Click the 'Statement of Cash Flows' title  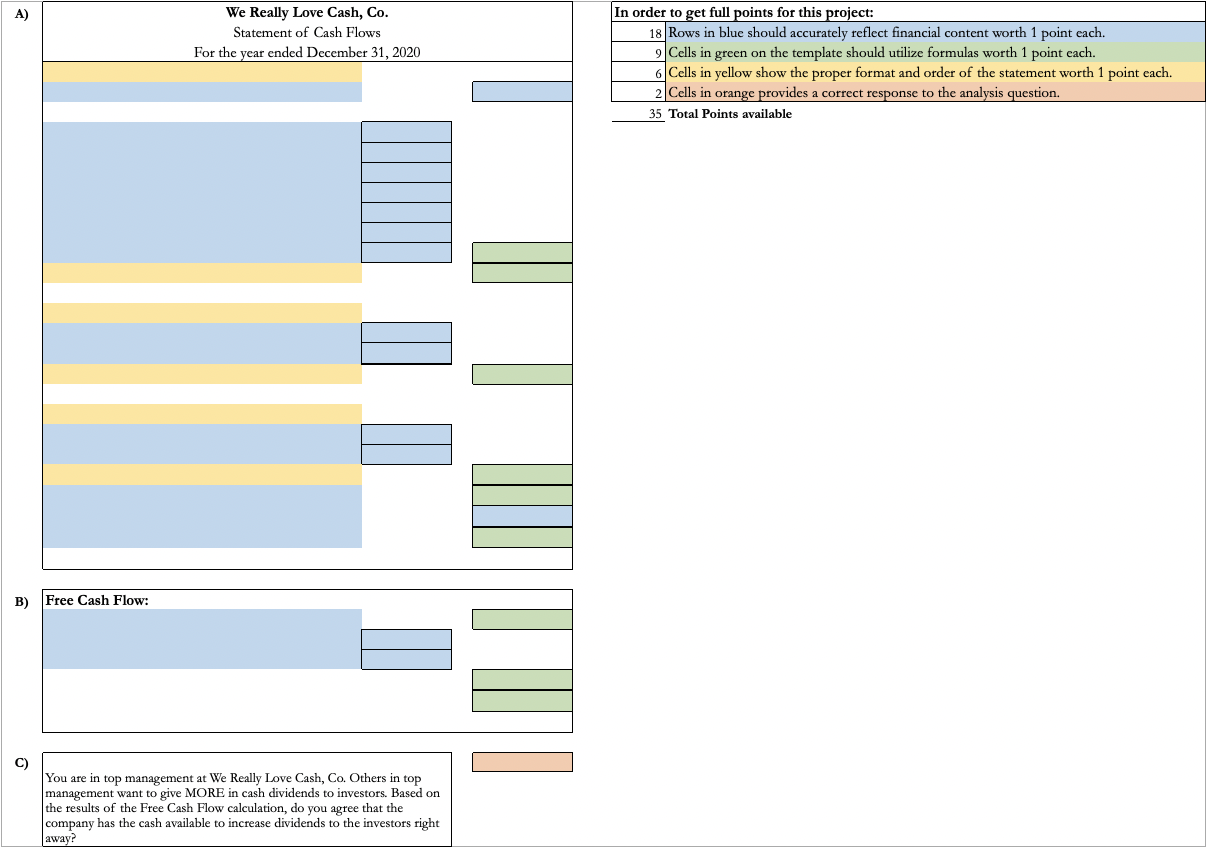coord(307,33)
